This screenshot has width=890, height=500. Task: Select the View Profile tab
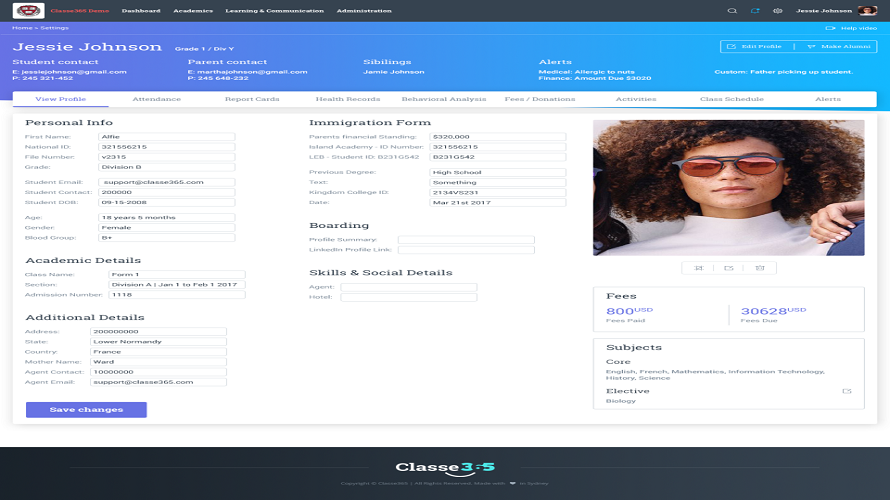tap(61, 99)
